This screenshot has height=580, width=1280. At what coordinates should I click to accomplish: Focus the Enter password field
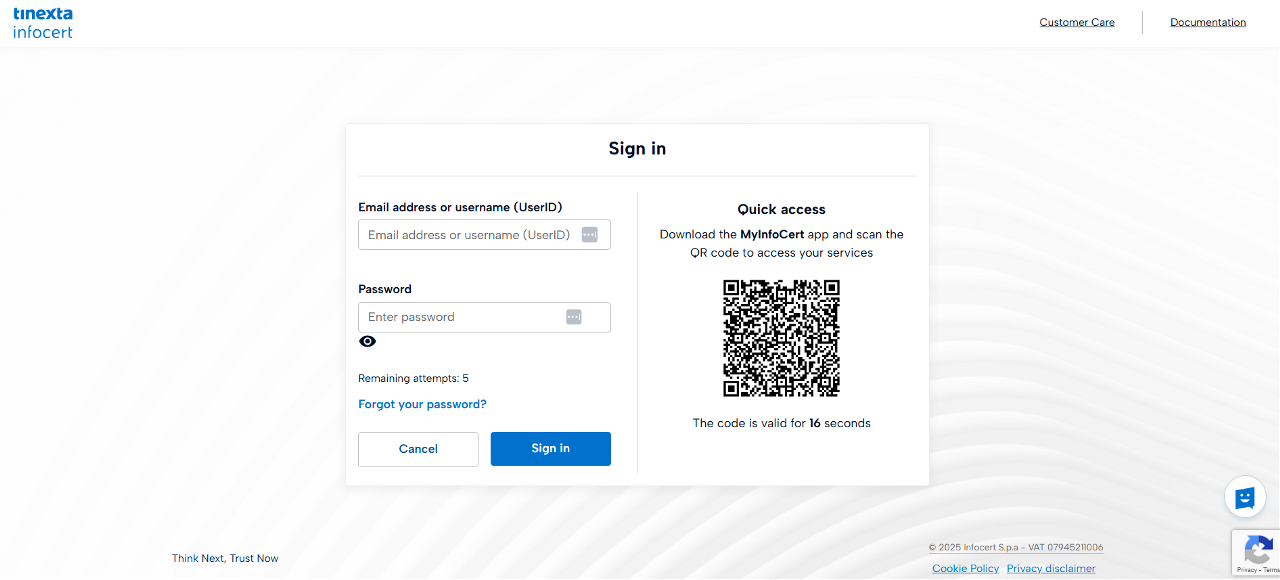[460, 317]
